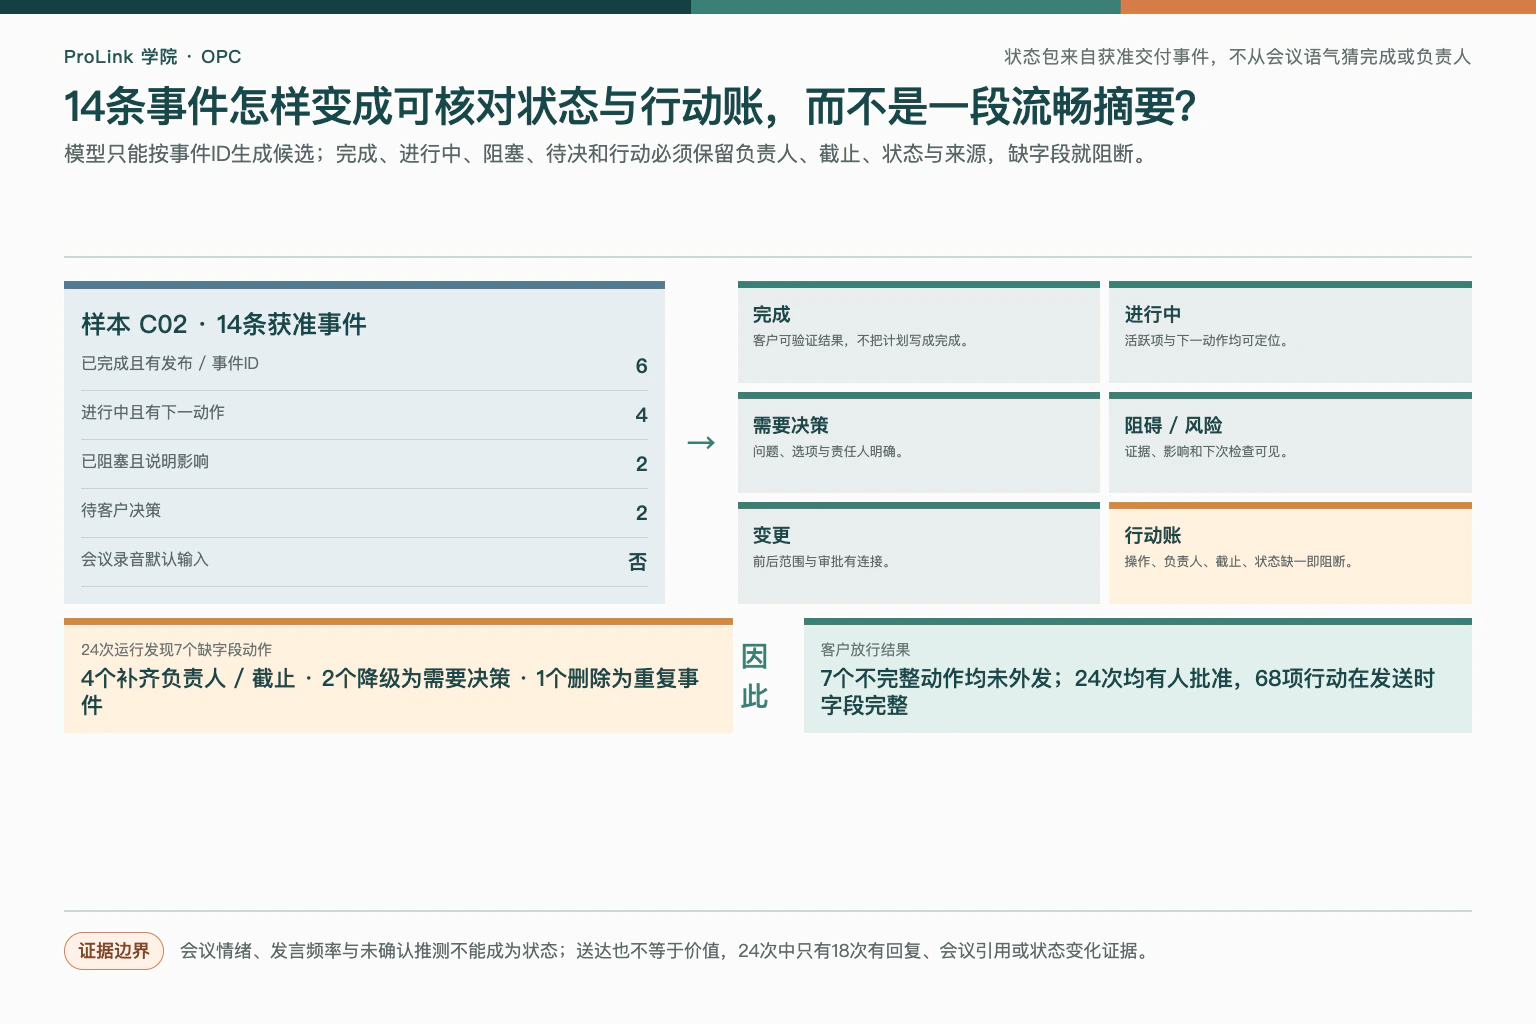Click the row 已完成且有发布 / 事件ID
This screenshot has height=1024, width=1536.
pyautogui.click(x=364, y=366)
